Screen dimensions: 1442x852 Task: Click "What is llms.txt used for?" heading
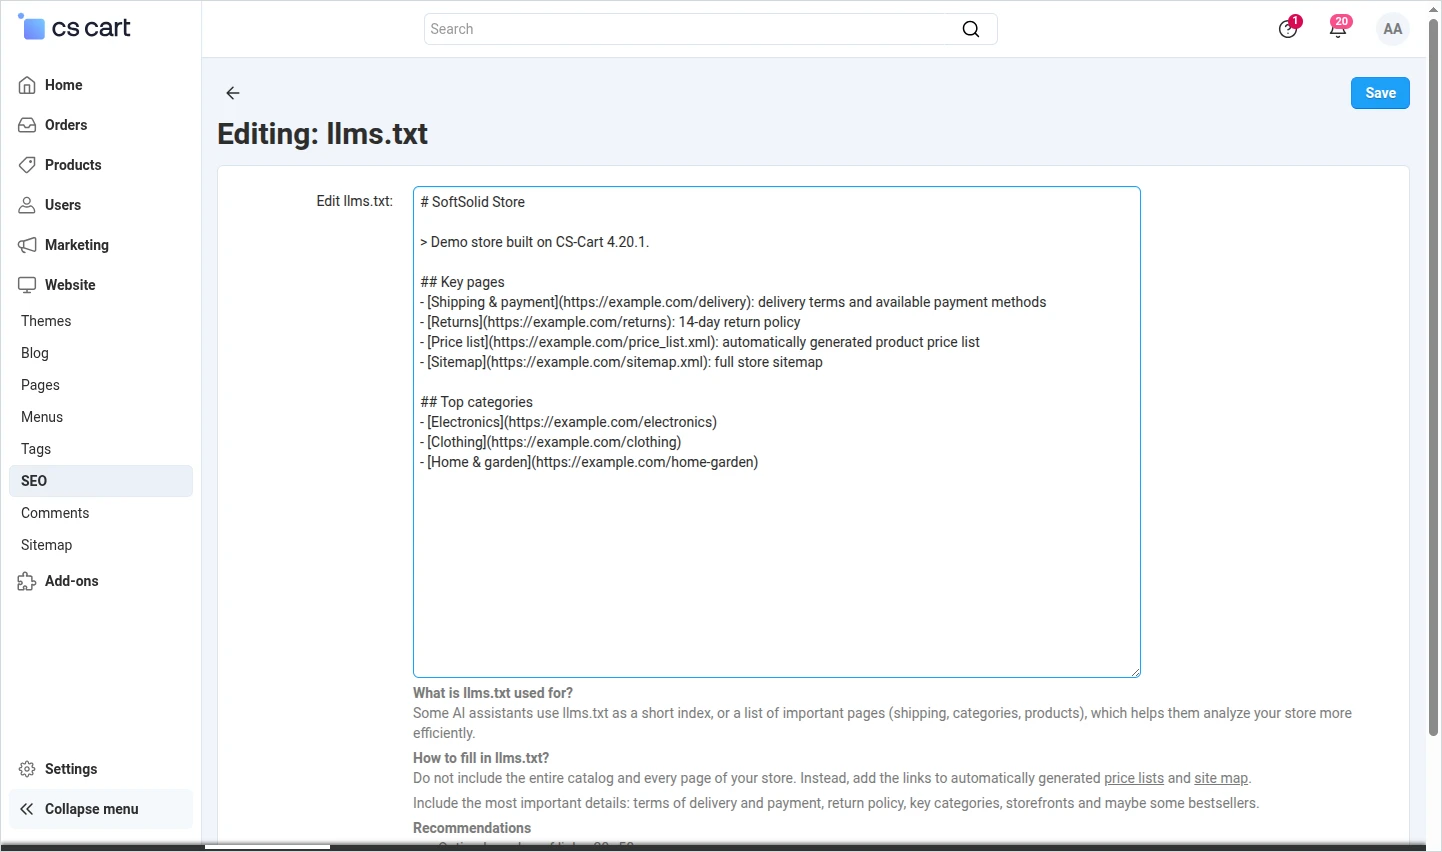[493, 693]
